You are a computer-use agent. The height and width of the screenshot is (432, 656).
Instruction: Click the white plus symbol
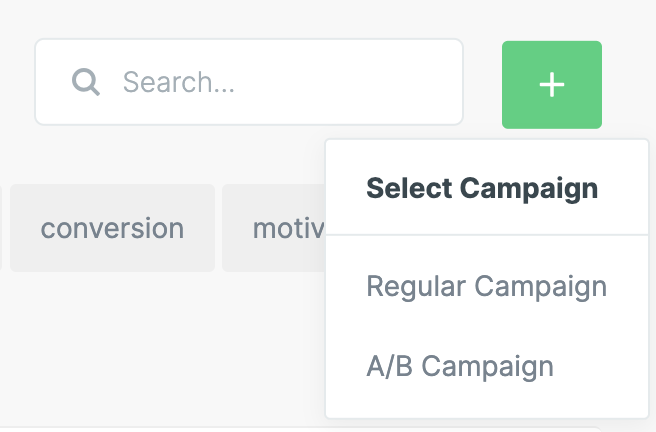pos(552,85)
